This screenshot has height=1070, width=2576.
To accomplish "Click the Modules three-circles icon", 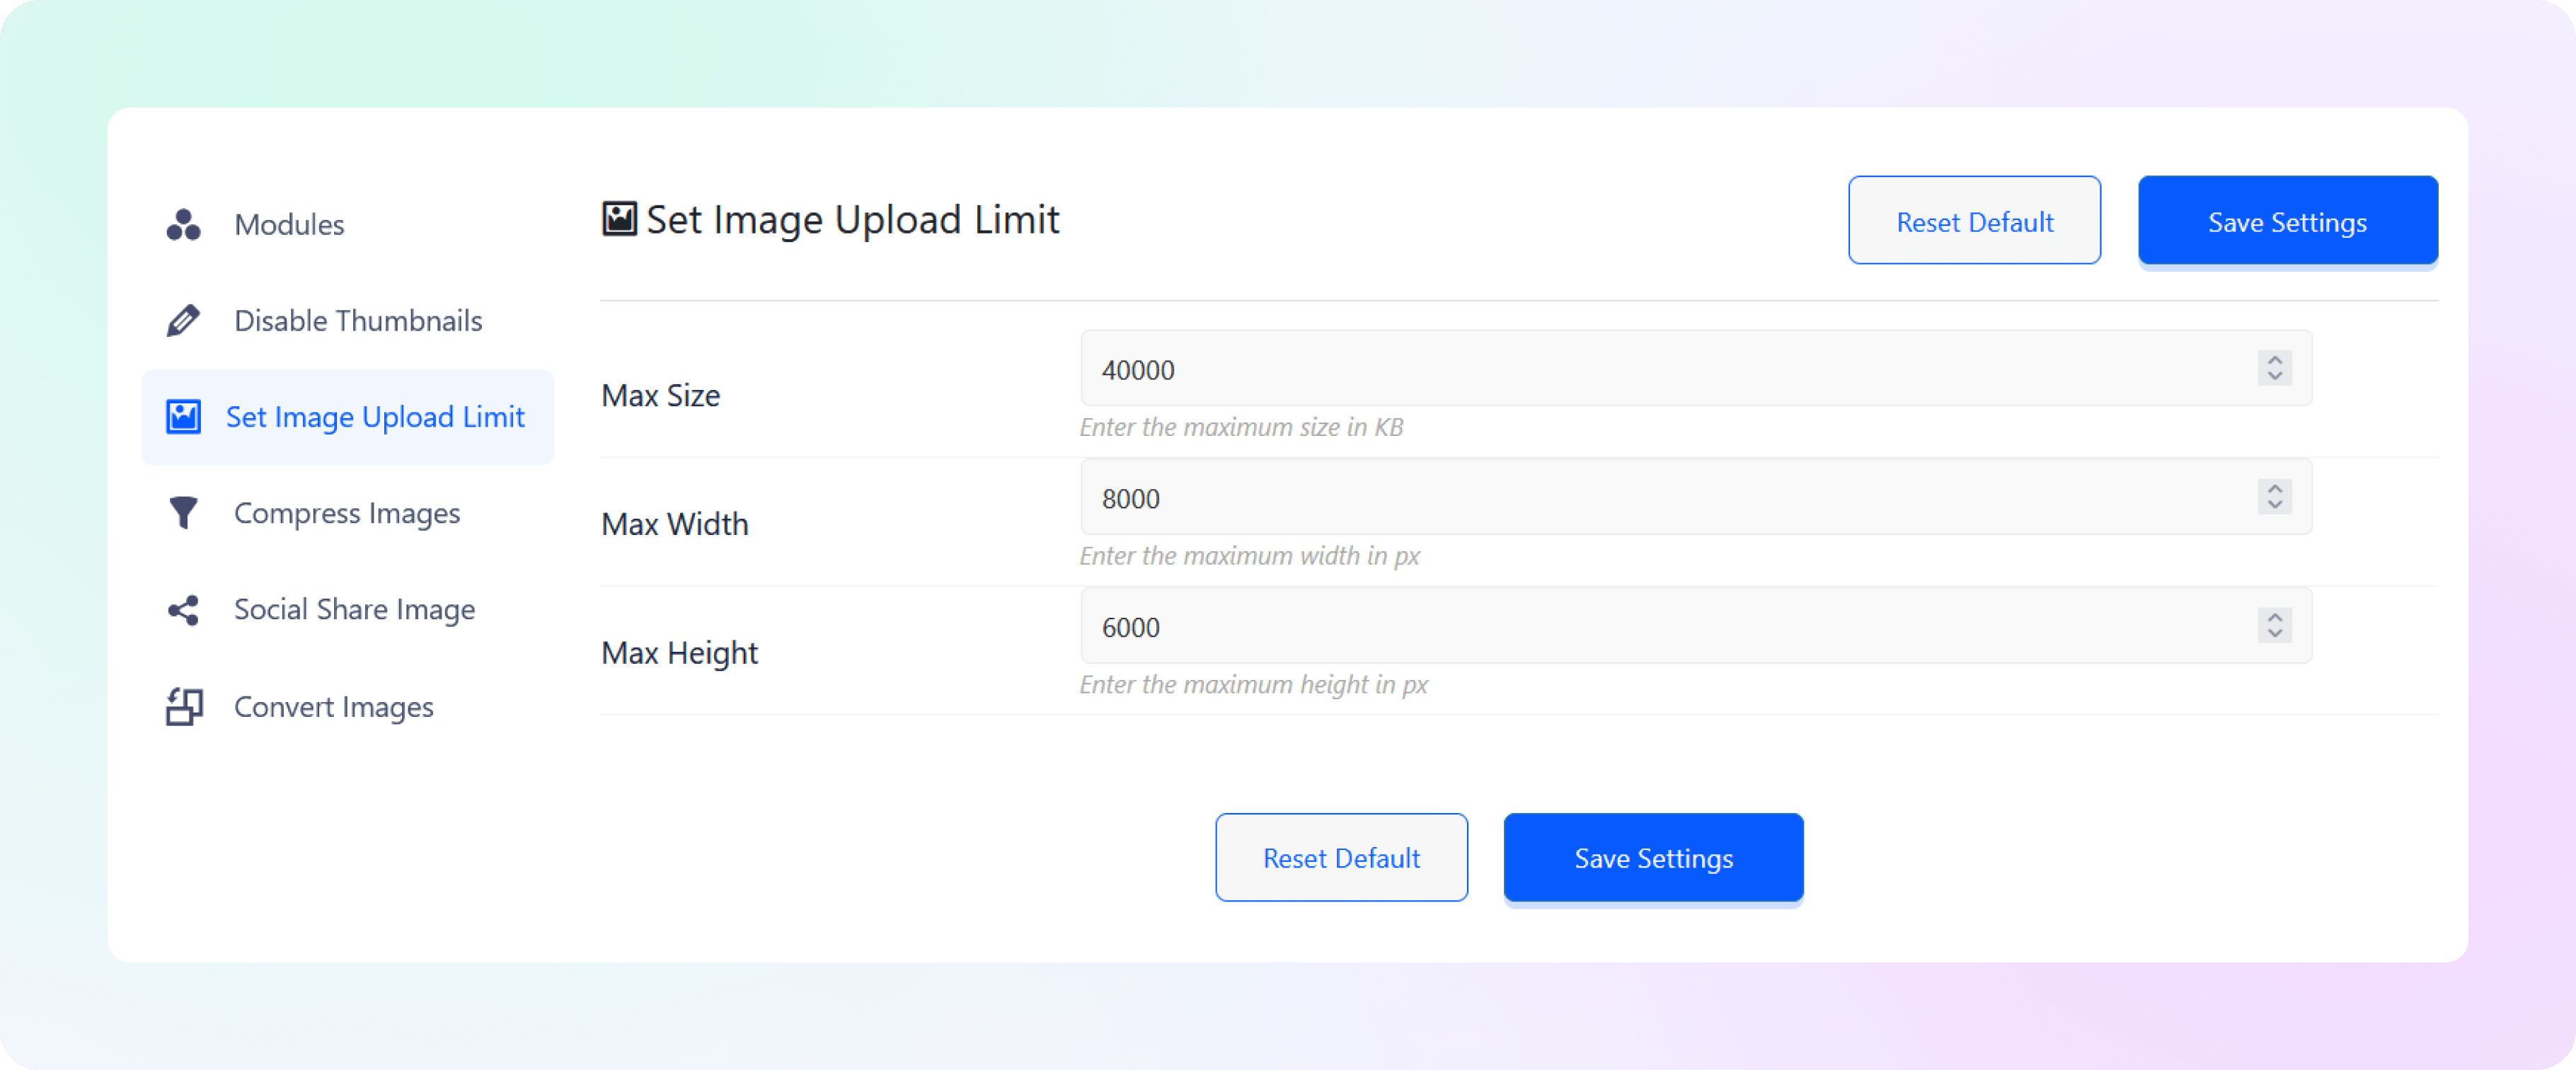I will [184, 225].
